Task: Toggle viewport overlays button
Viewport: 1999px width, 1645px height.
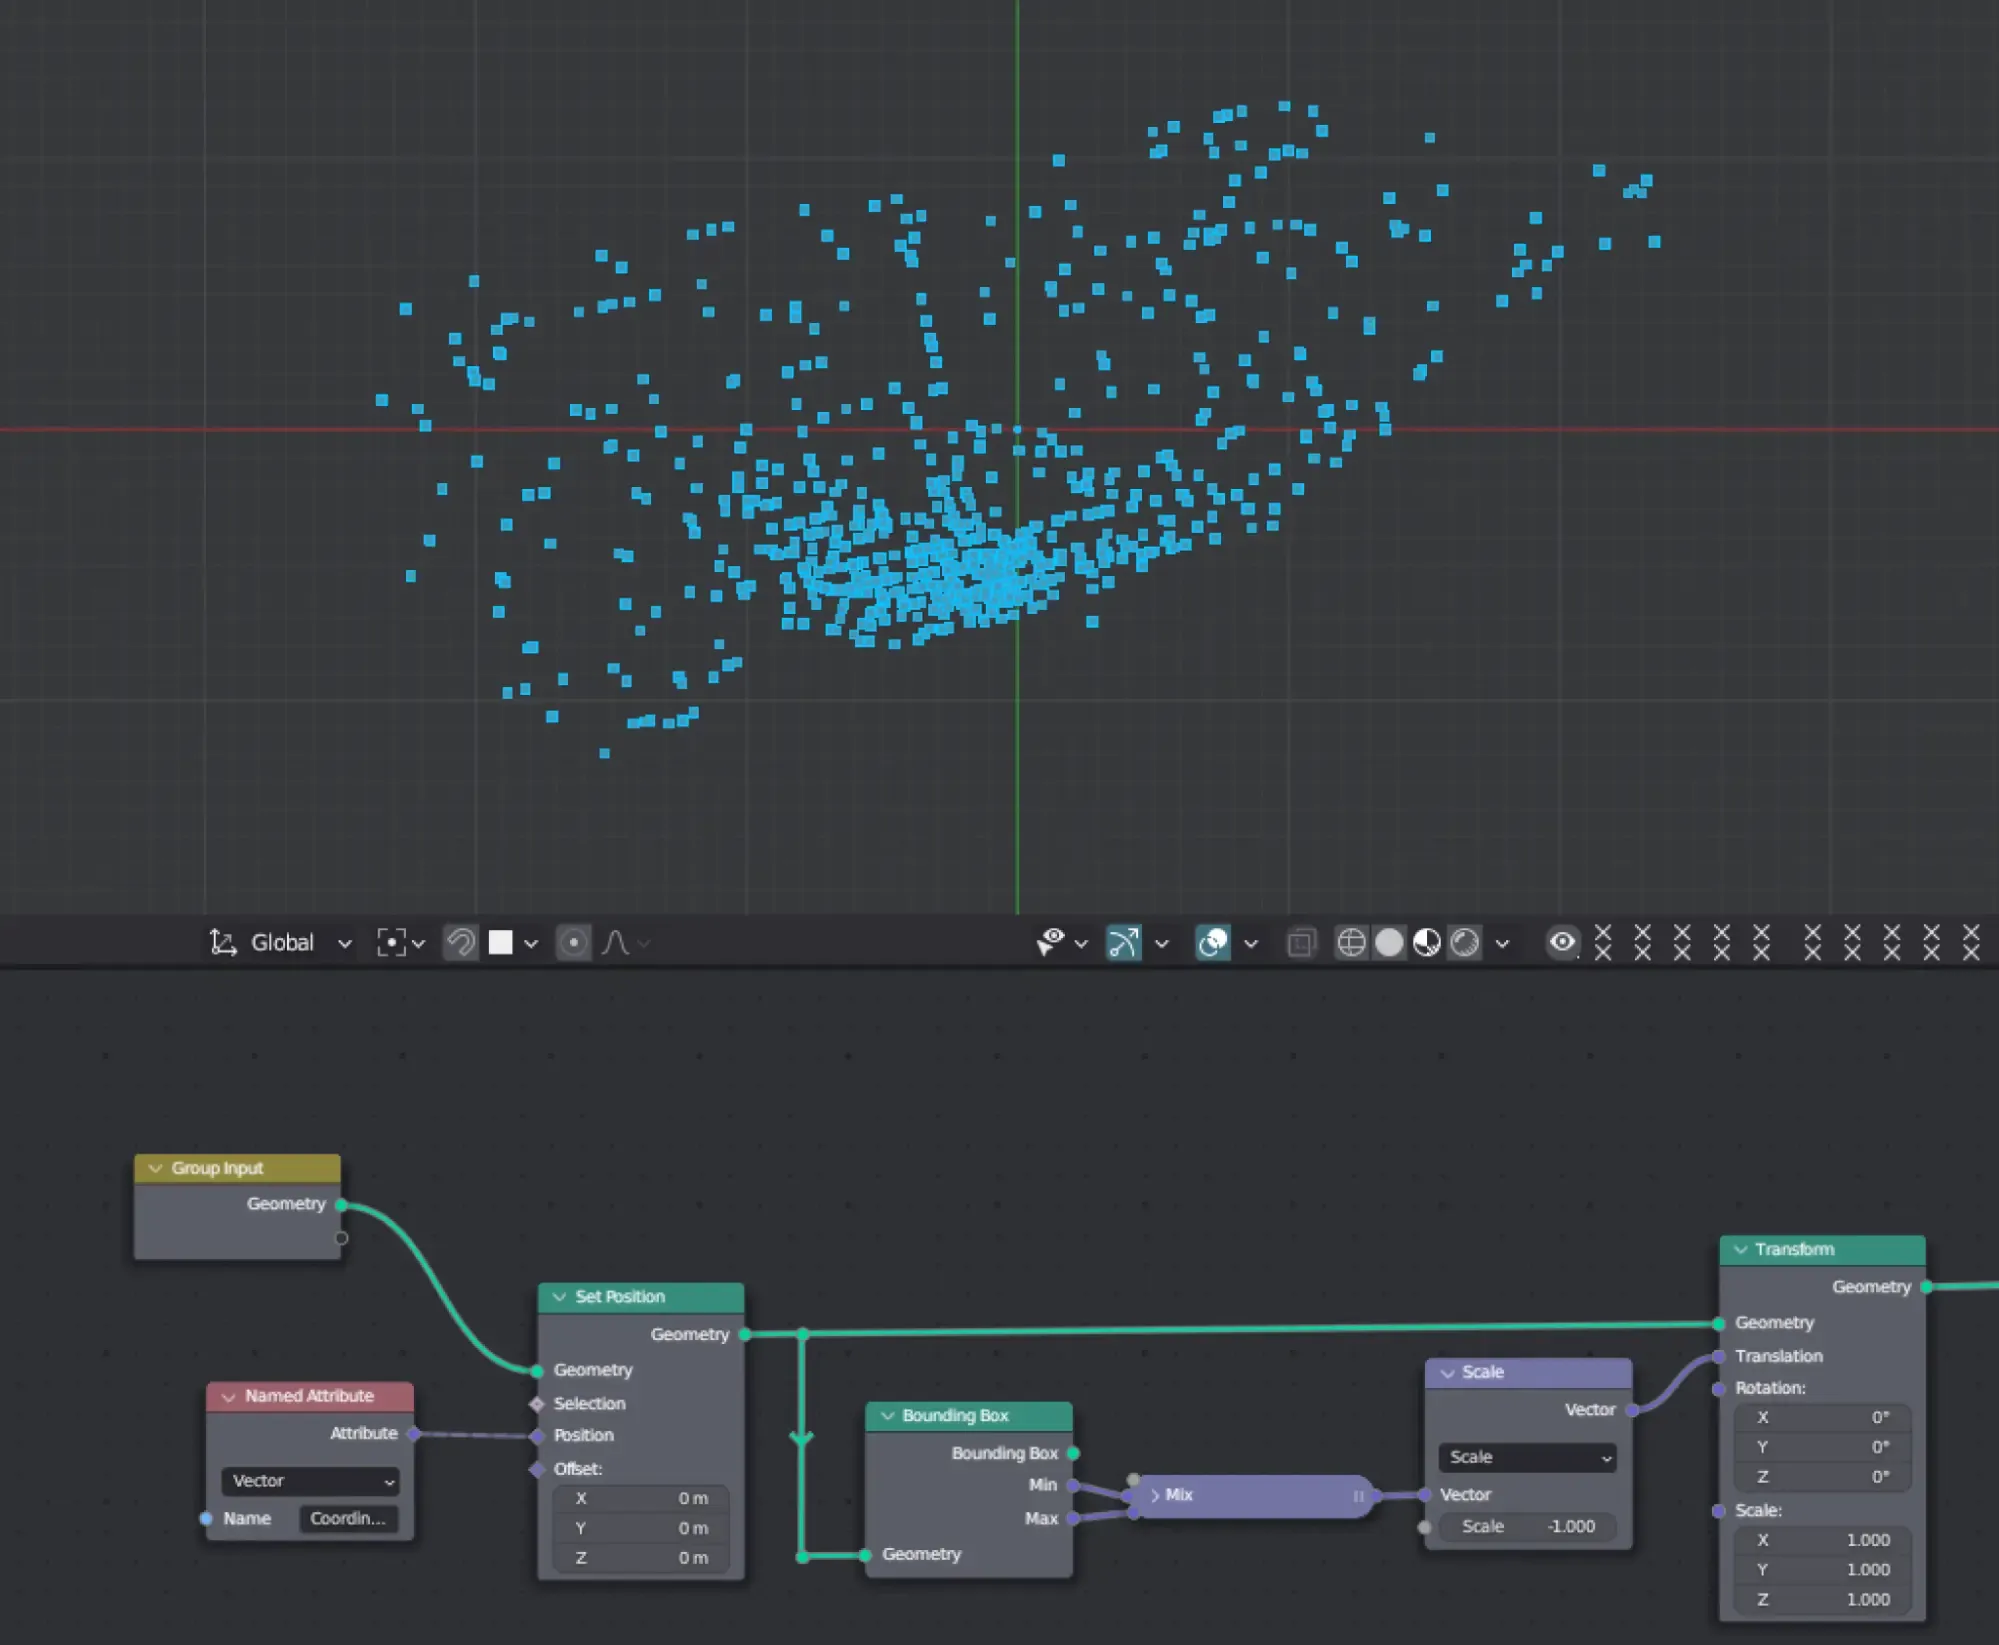Action: coord(1213,942)
